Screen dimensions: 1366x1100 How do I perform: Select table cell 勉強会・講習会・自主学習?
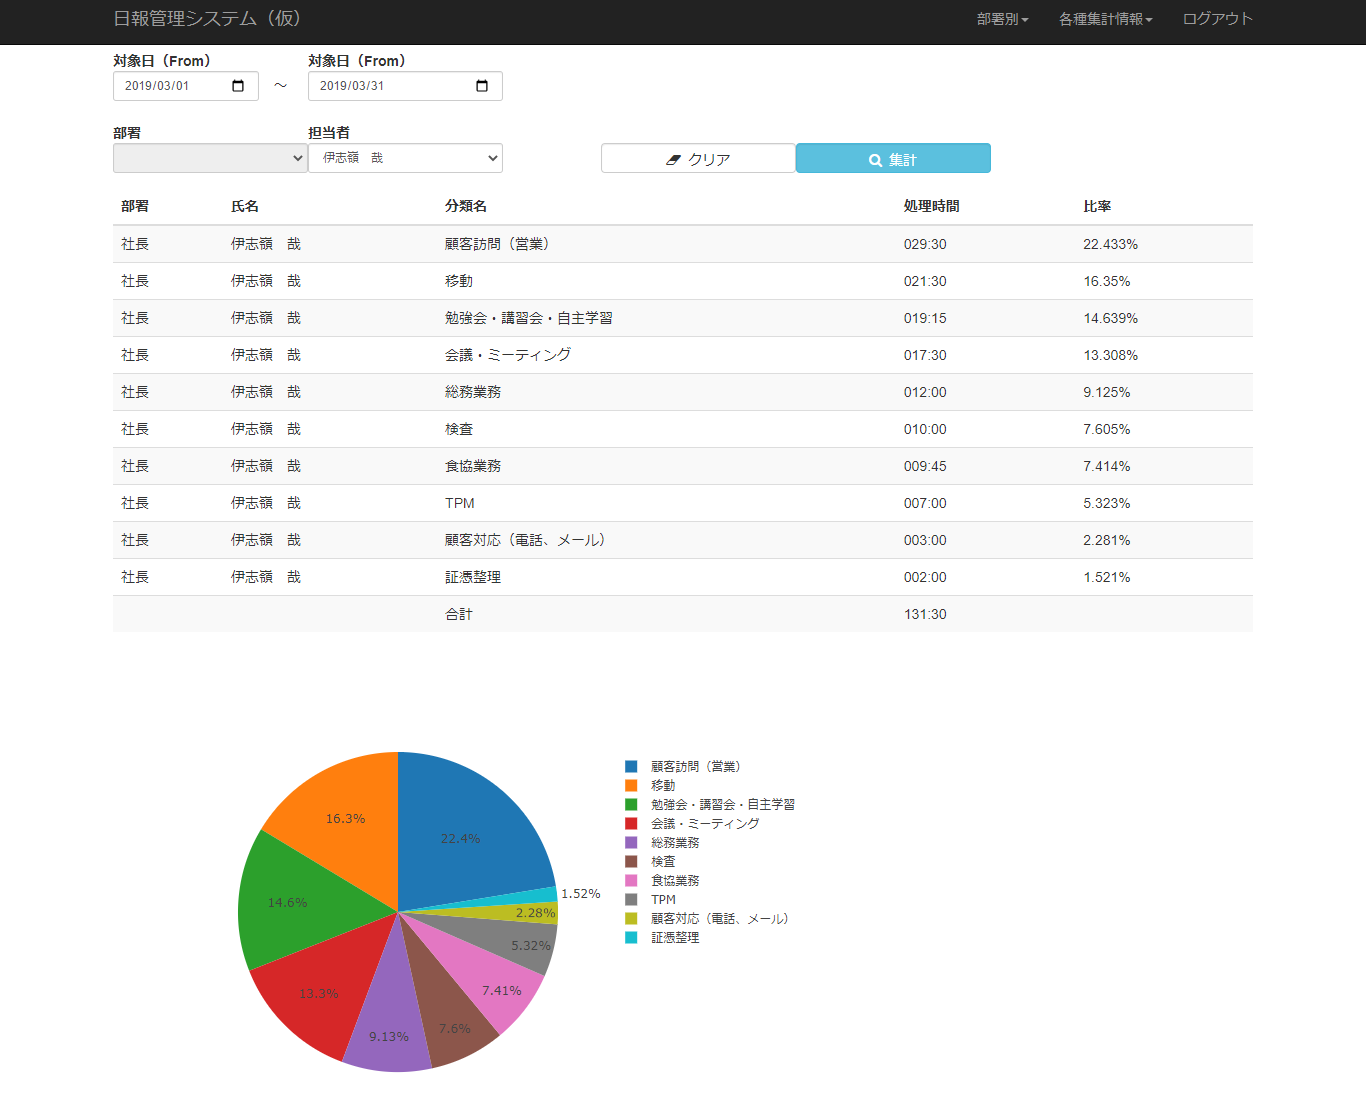pos(529,318)
